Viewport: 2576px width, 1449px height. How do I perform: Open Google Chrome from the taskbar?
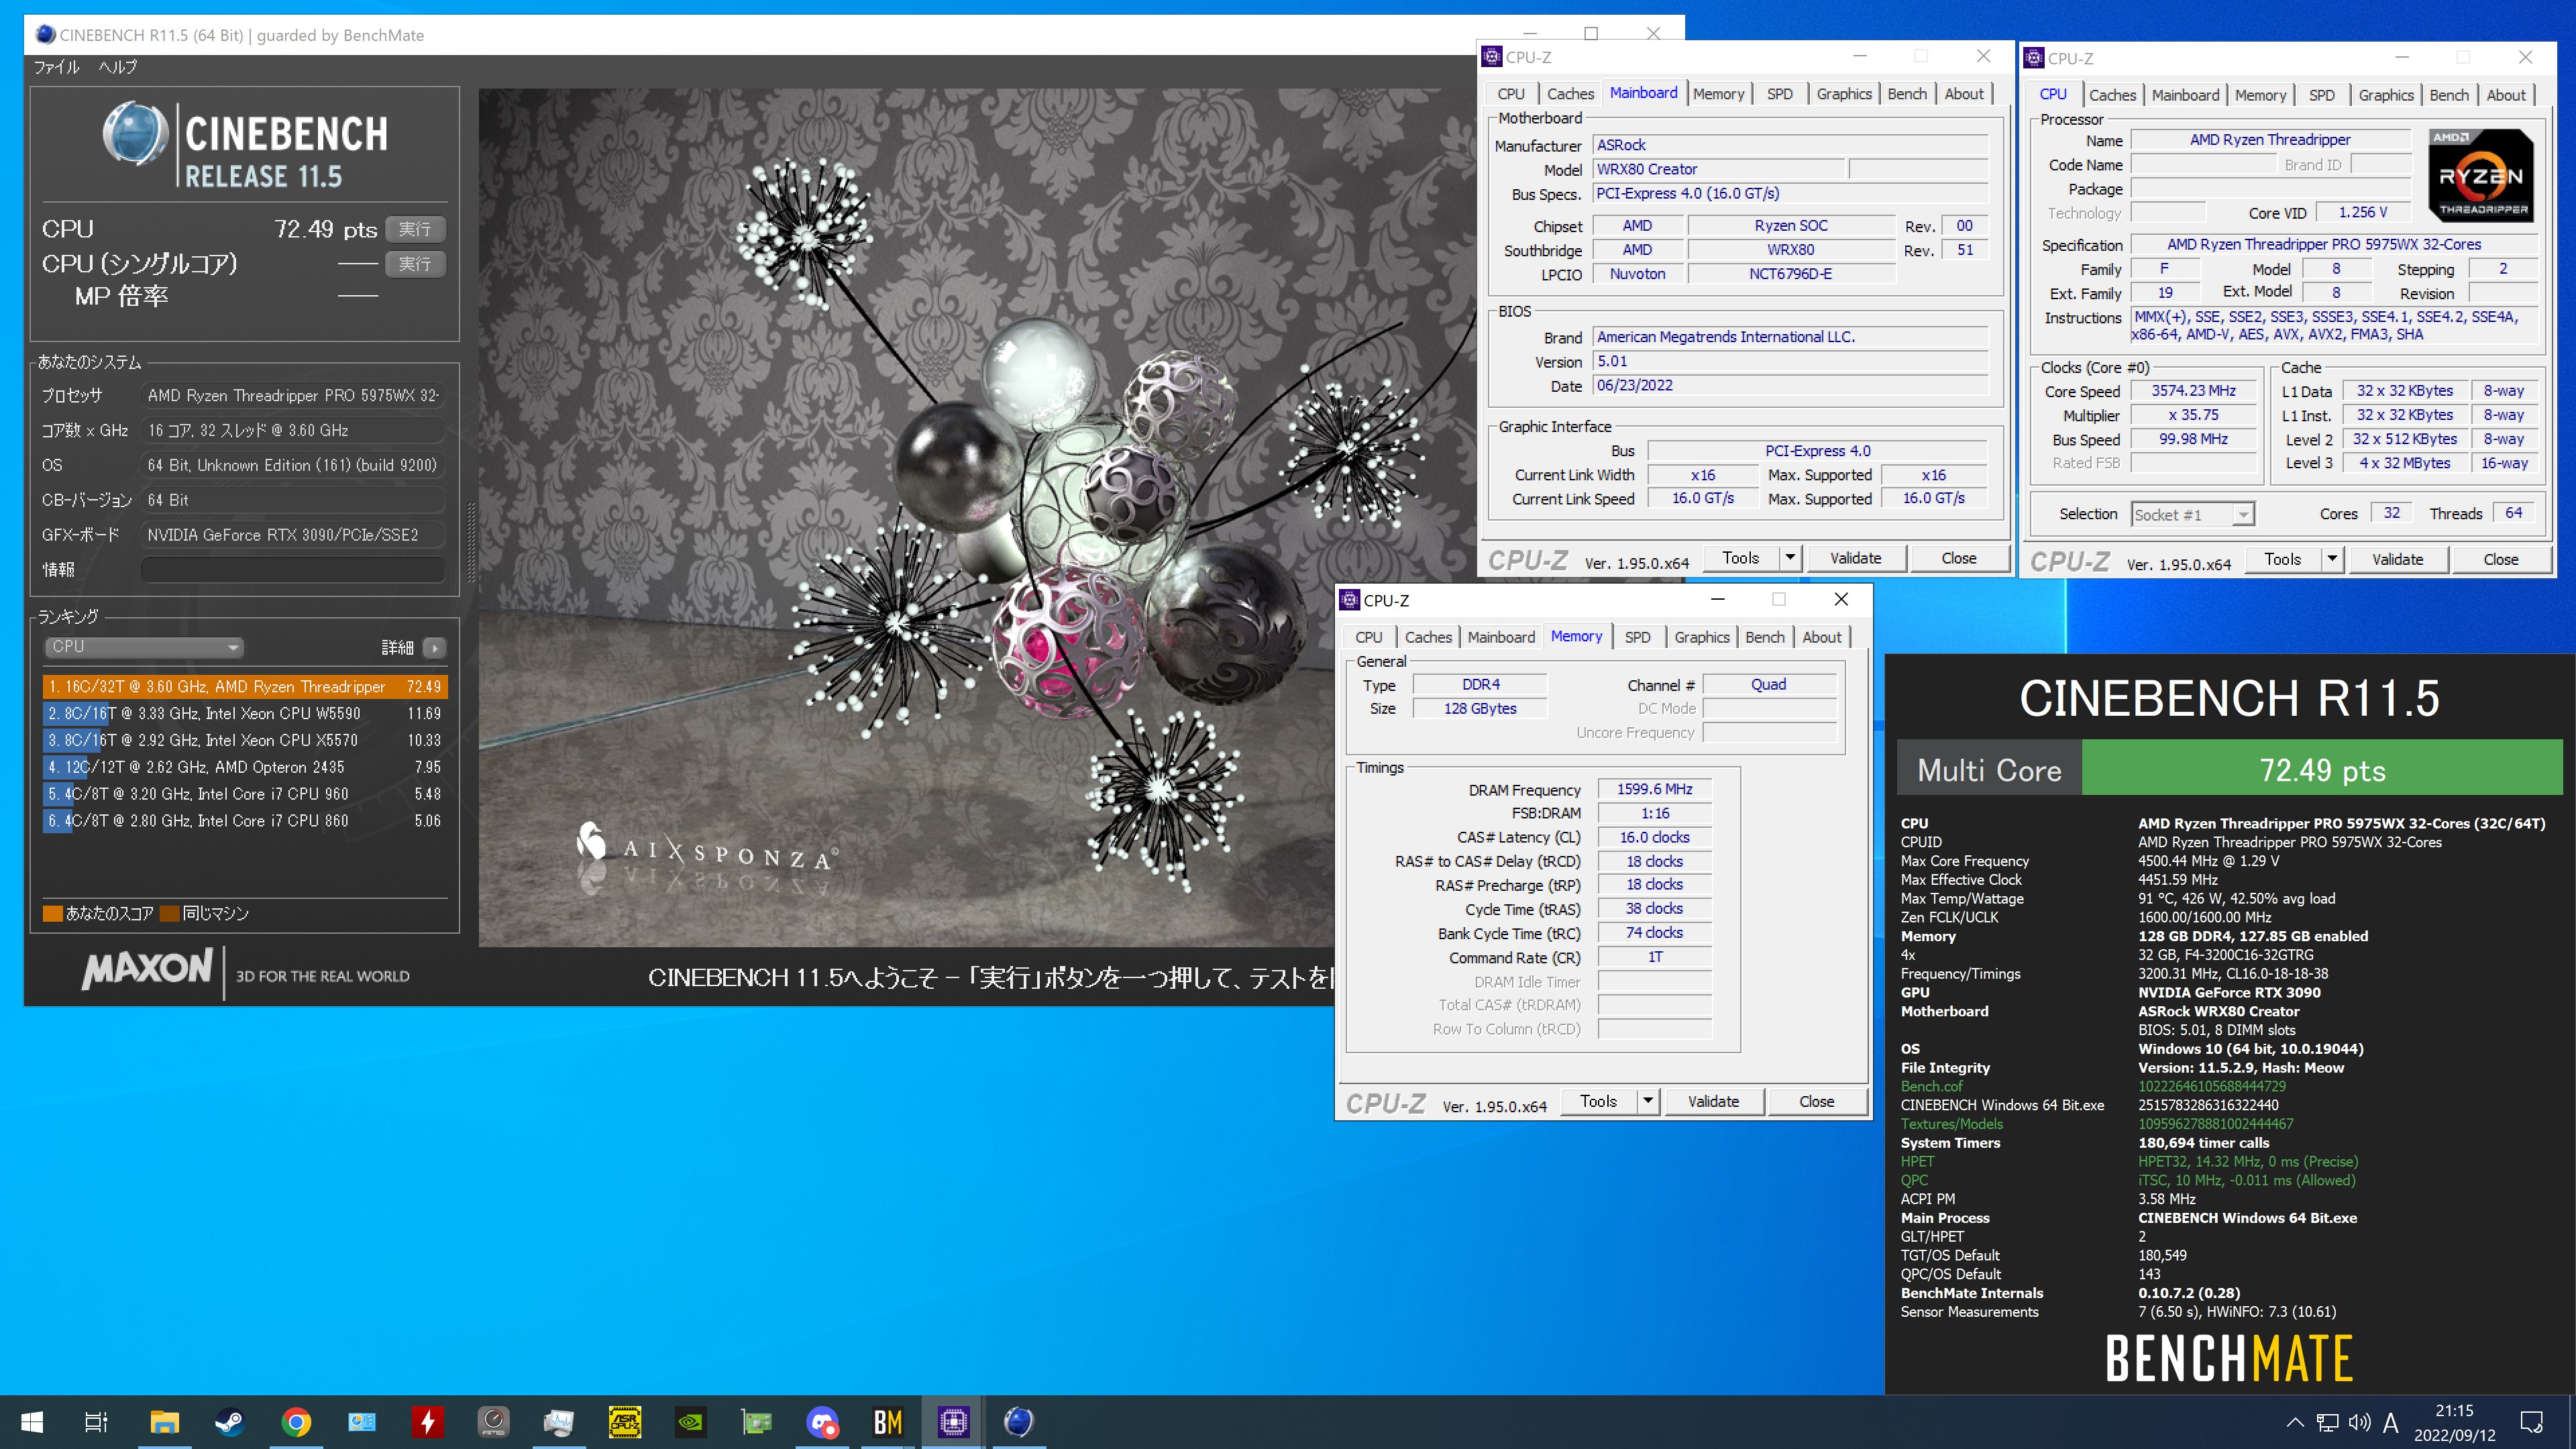(296, 1421)
